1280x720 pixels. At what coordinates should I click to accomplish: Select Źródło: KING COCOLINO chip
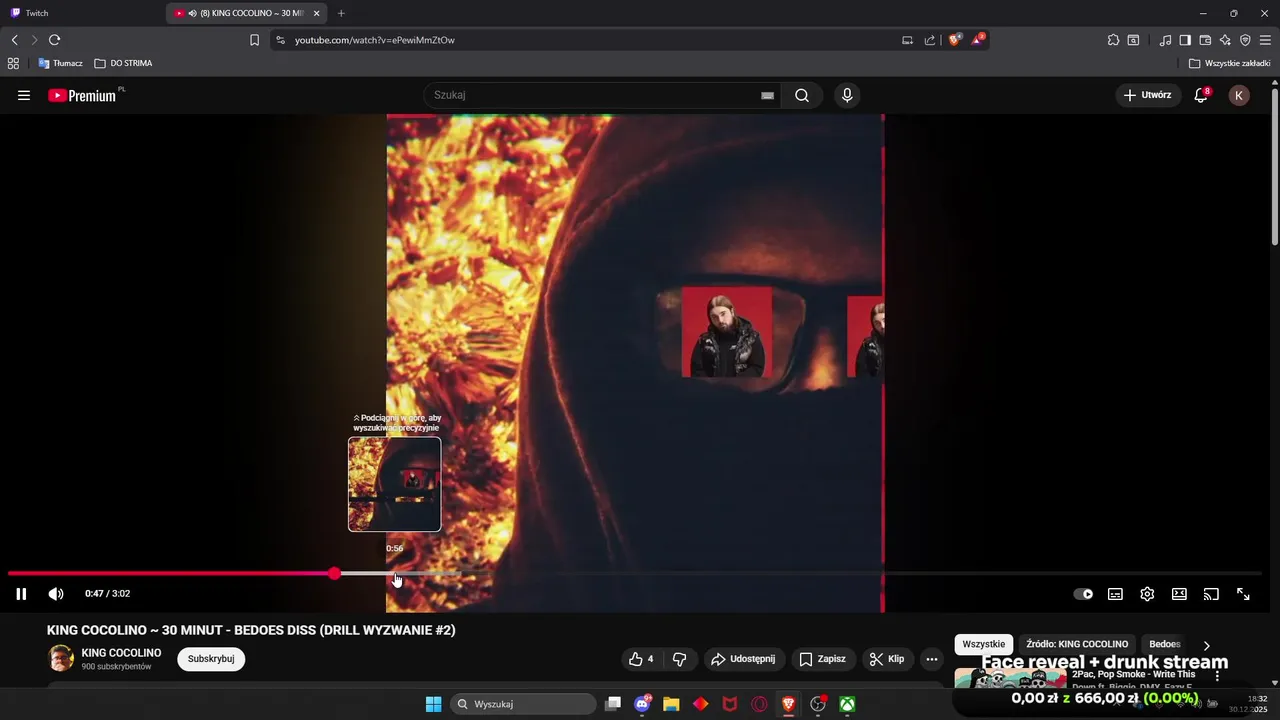click(1077, 645)
